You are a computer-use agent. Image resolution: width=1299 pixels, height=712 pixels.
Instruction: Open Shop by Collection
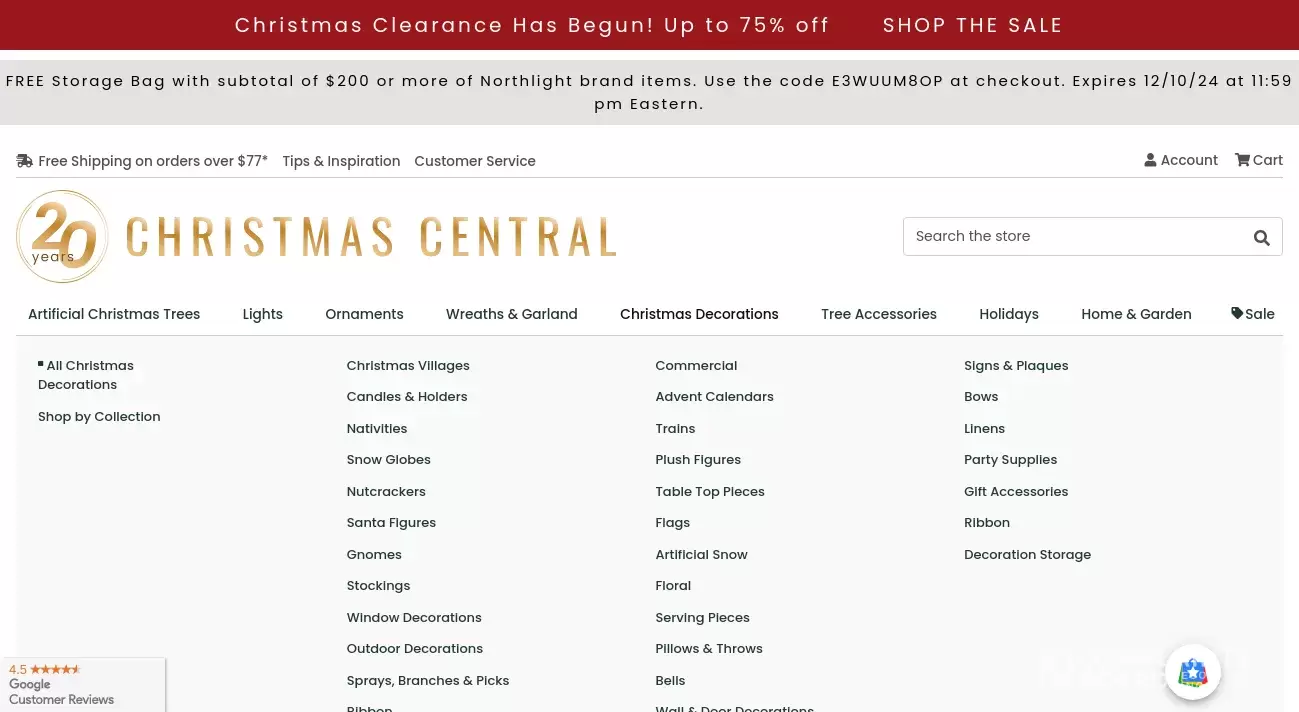[x=99, y=416]
